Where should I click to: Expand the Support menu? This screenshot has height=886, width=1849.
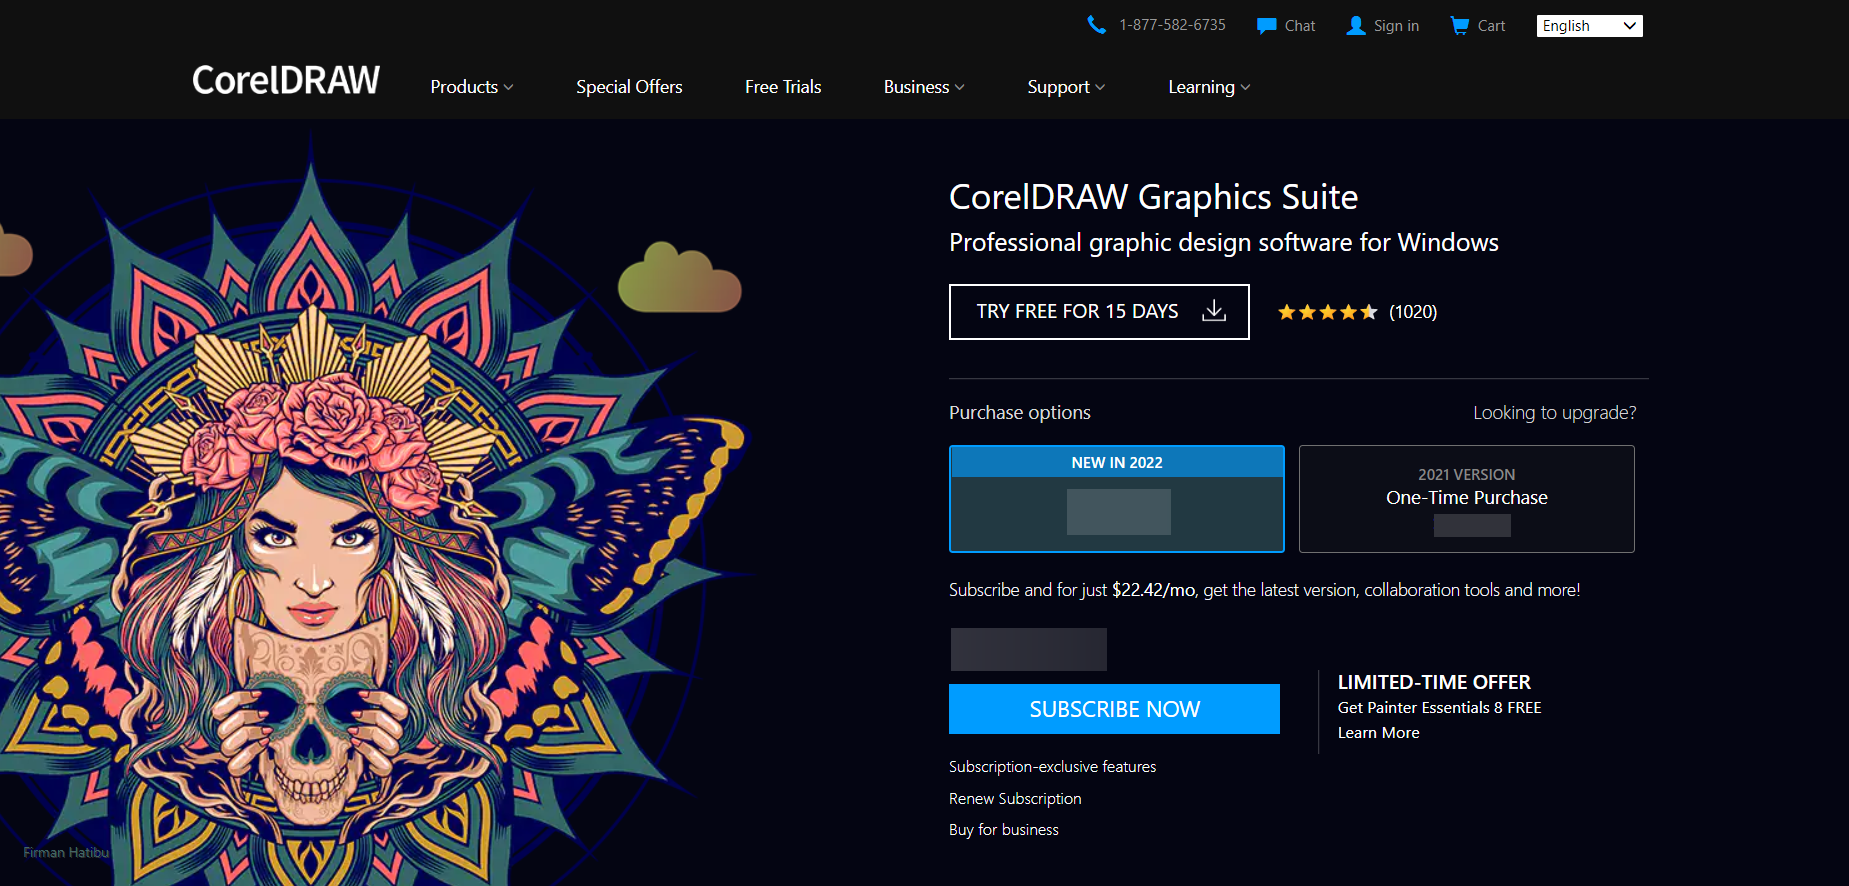click(x=1066, y=87)
